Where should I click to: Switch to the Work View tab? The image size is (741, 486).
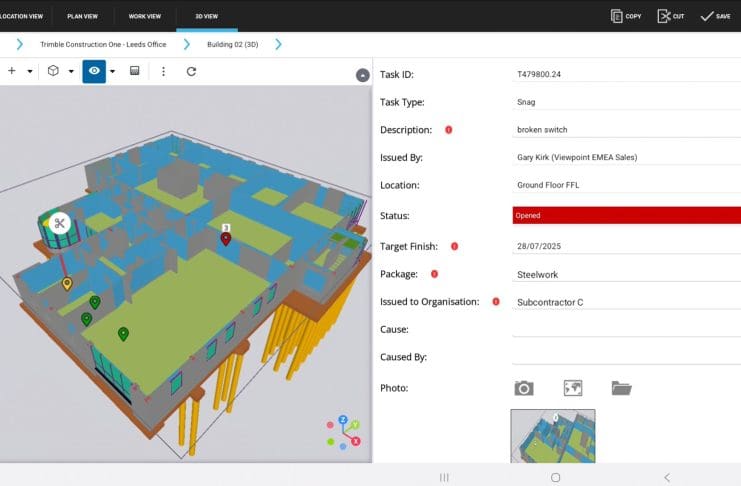pyautogui.click(x=144, y=16)
